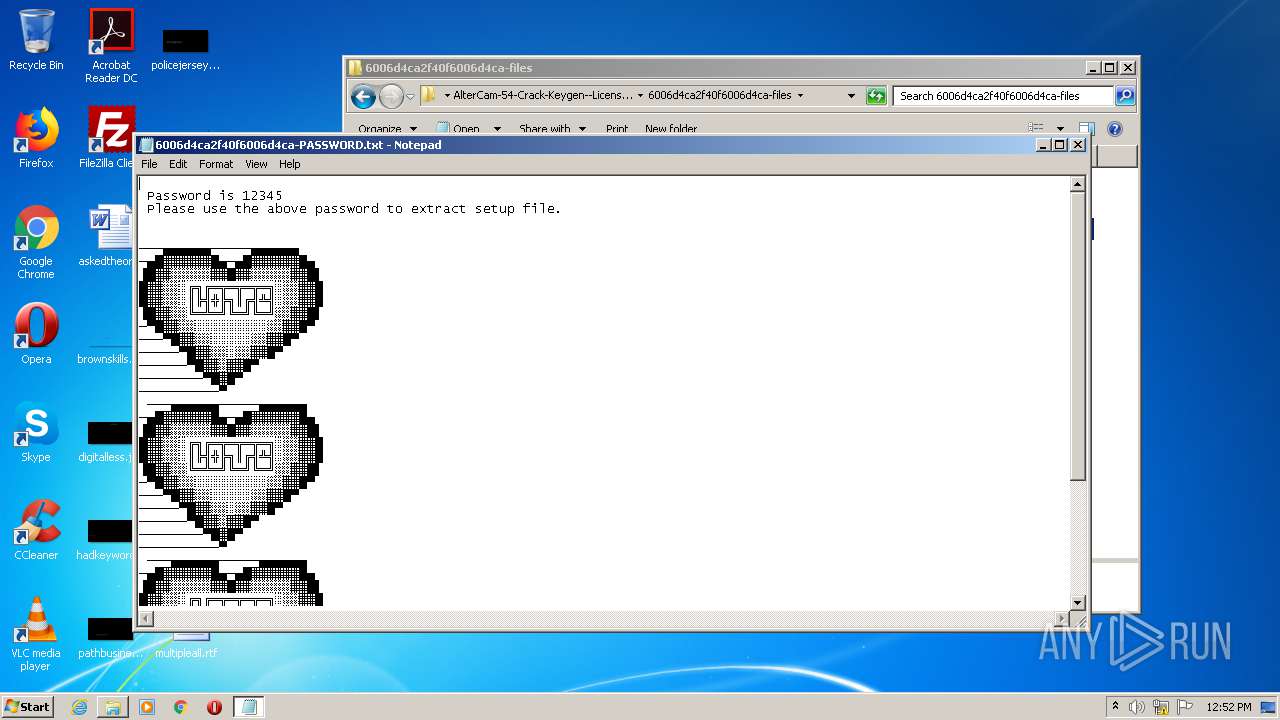Expand dropdown after 6006d4ca2f40f6006d4ca-files breadcrumb
Image resolution: width=1280 pixels, height=720 pixels.
(x=800, y=96)
